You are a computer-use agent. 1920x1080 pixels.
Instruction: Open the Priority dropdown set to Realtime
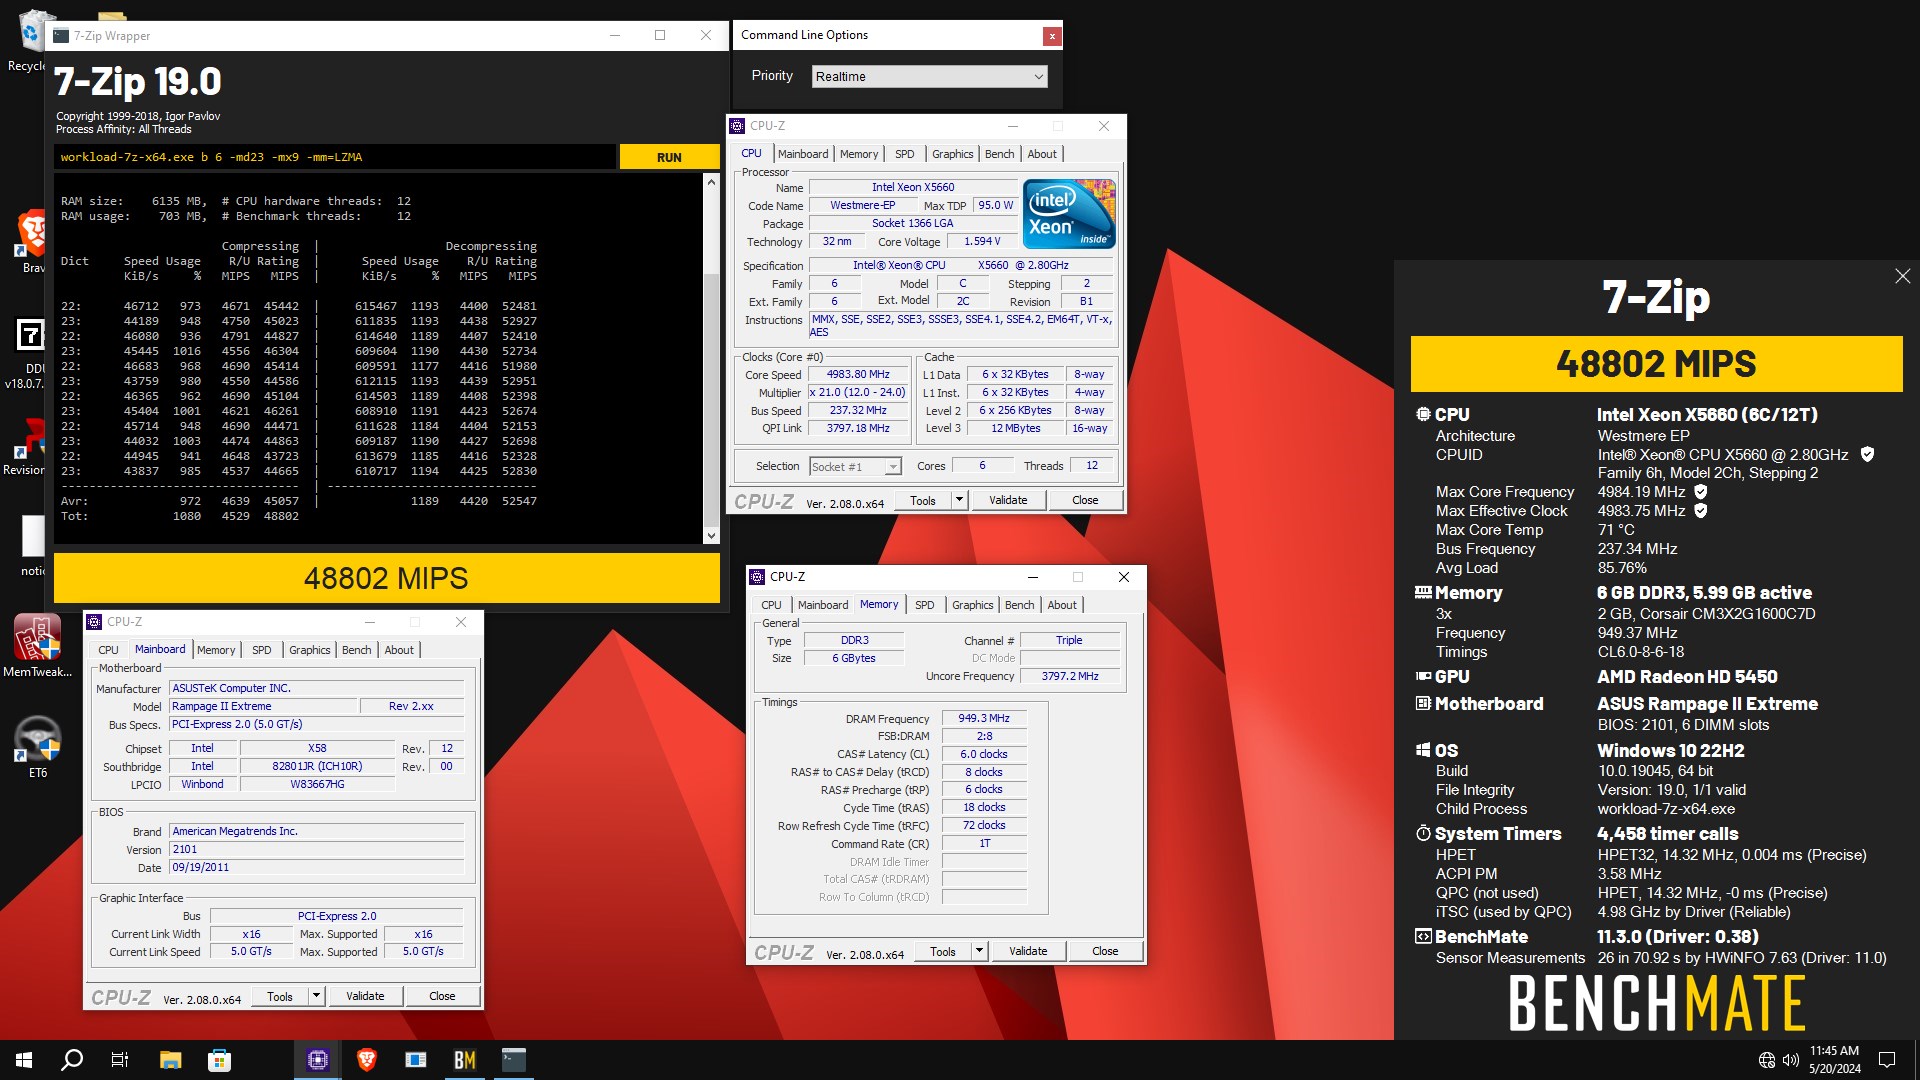coord(929,76)
